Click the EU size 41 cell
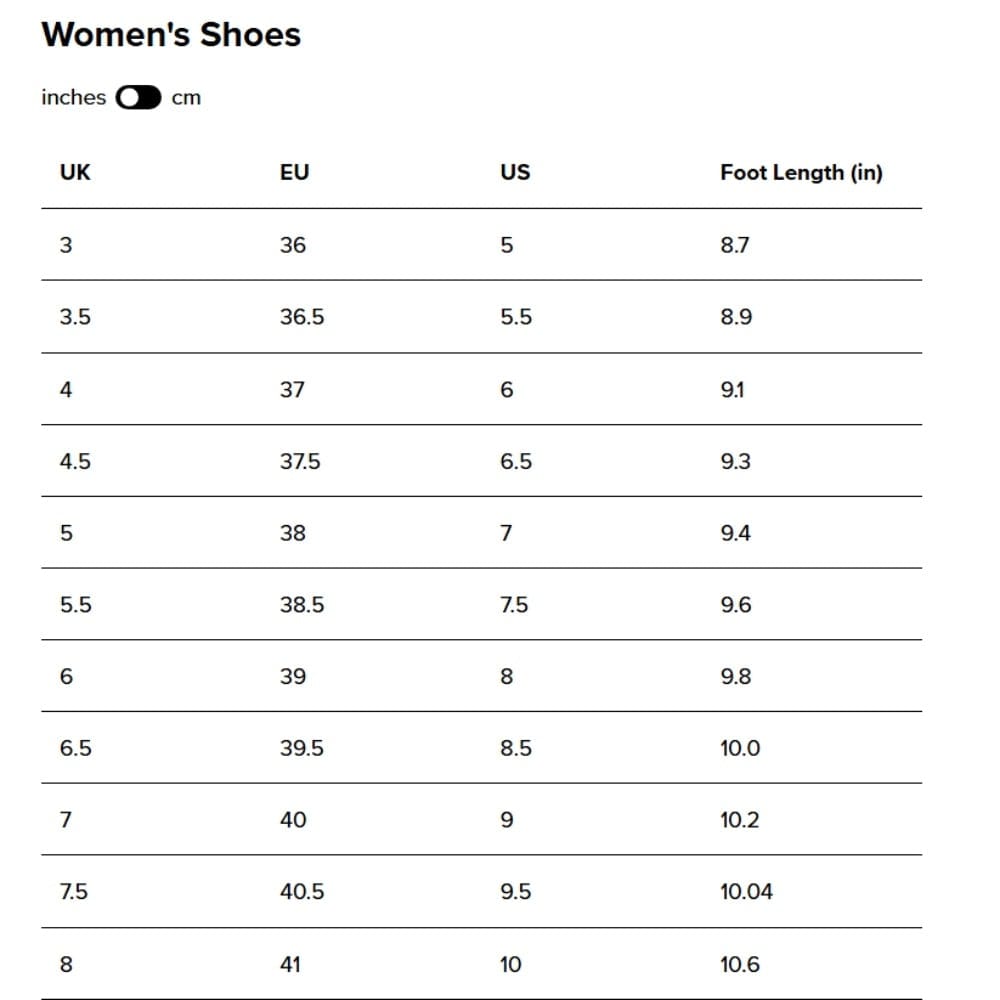 [290, 964]
